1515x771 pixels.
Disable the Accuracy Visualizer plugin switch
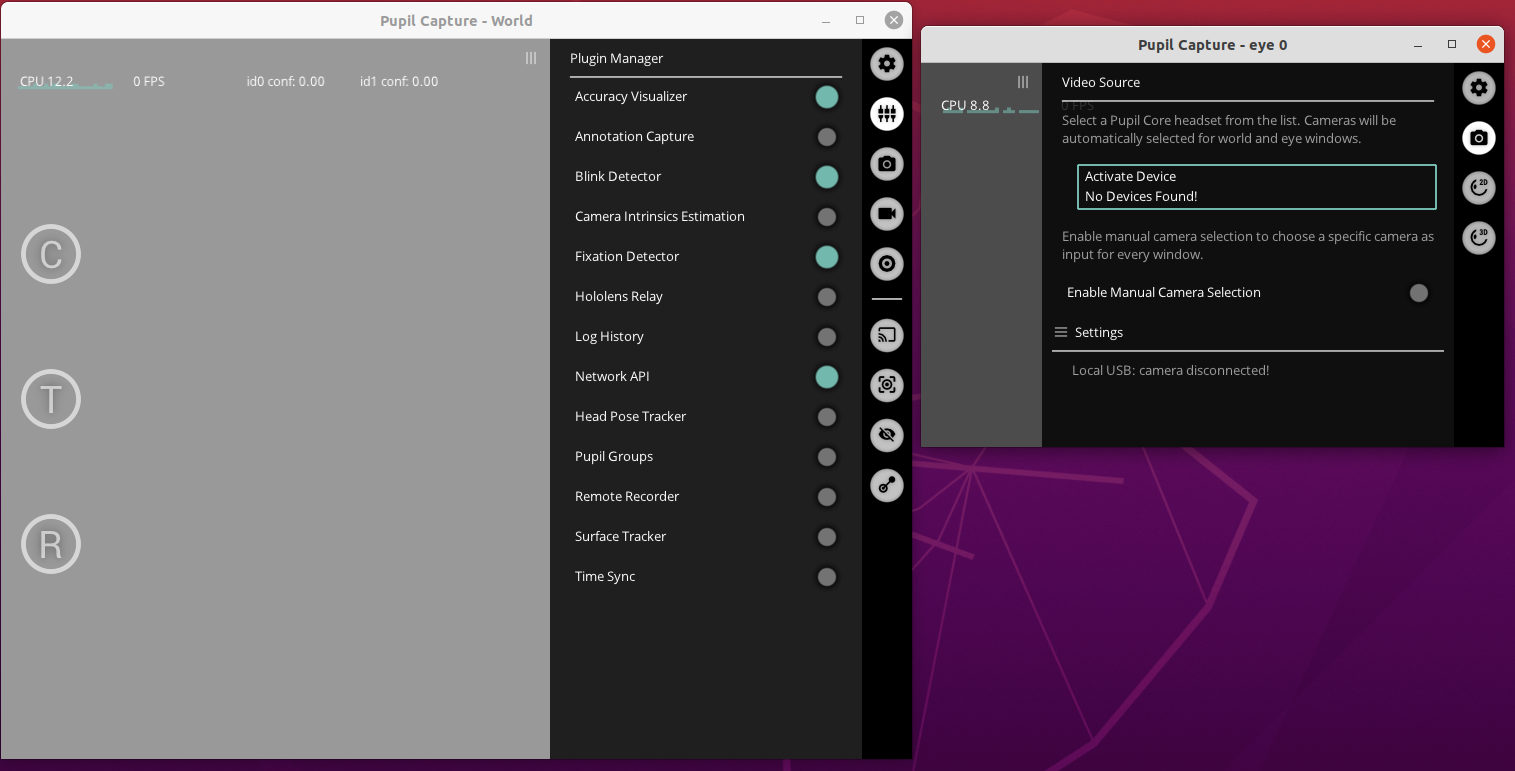[826, 97]
